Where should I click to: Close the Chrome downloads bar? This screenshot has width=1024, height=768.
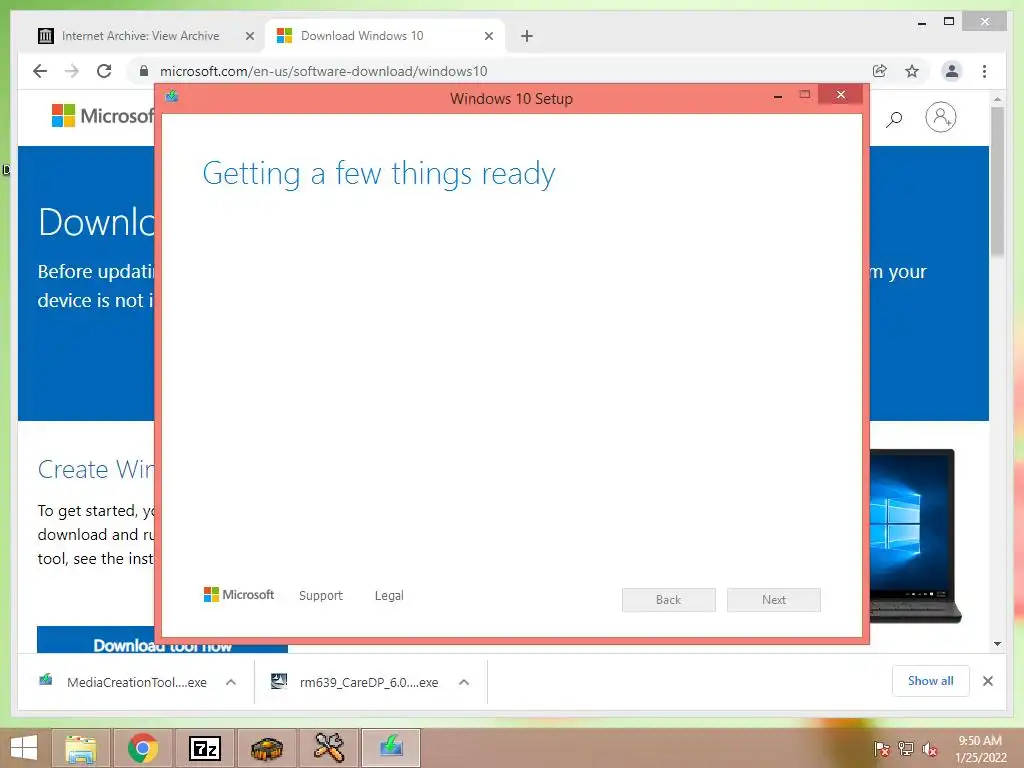pos(987,681)
